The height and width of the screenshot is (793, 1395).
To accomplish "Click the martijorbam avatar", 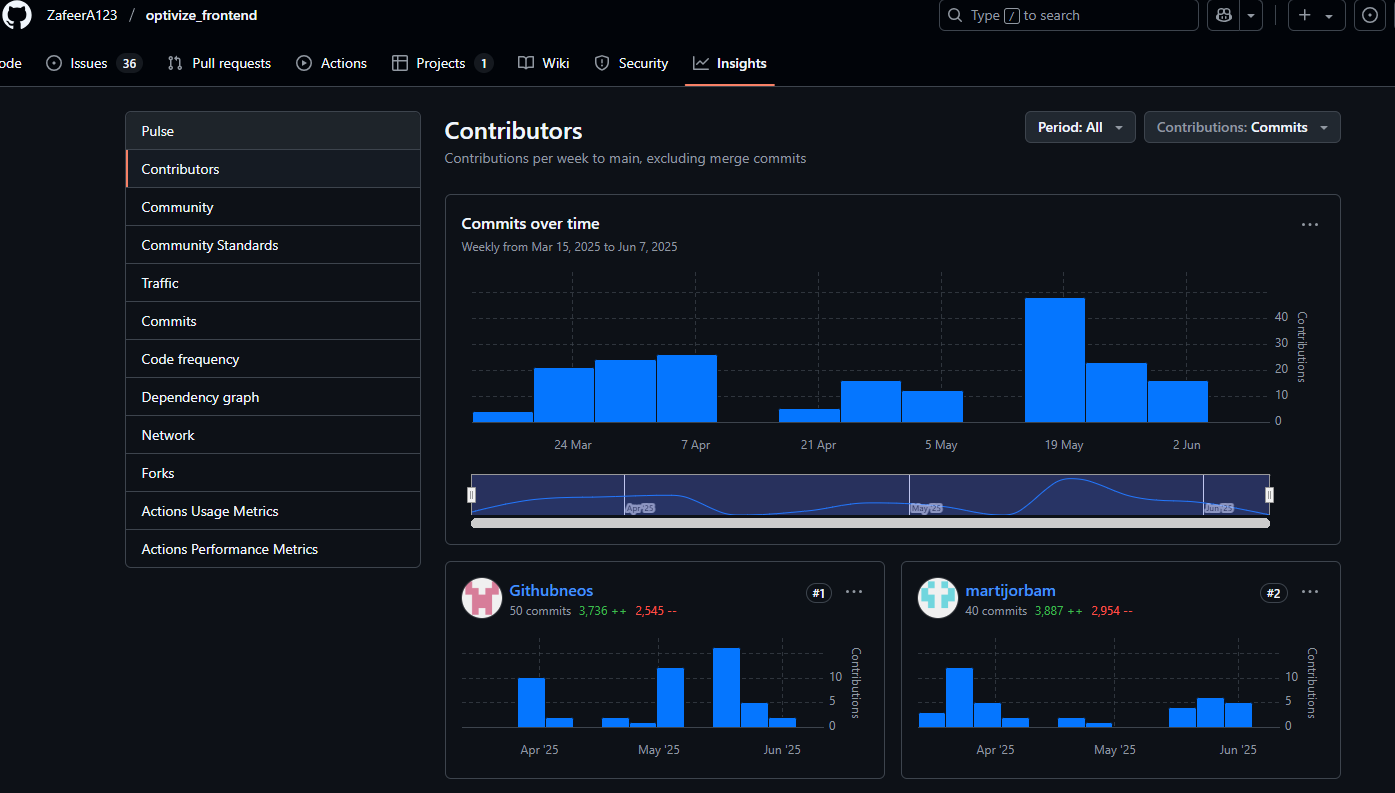I will coord(938,598).
